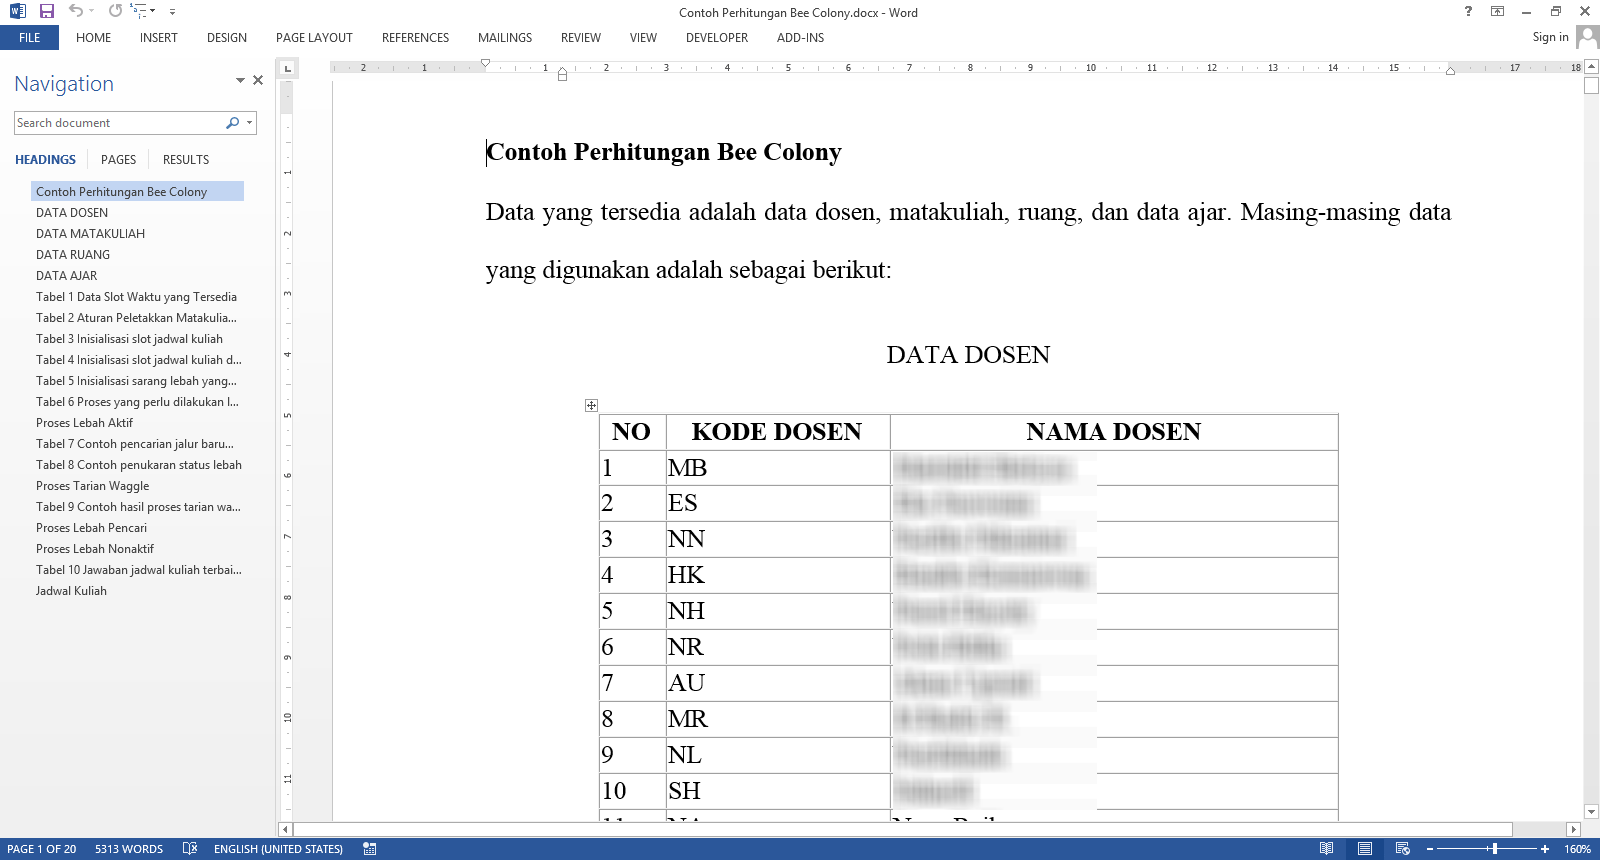Click the zoom slider handle

(x=1494, y=849)
